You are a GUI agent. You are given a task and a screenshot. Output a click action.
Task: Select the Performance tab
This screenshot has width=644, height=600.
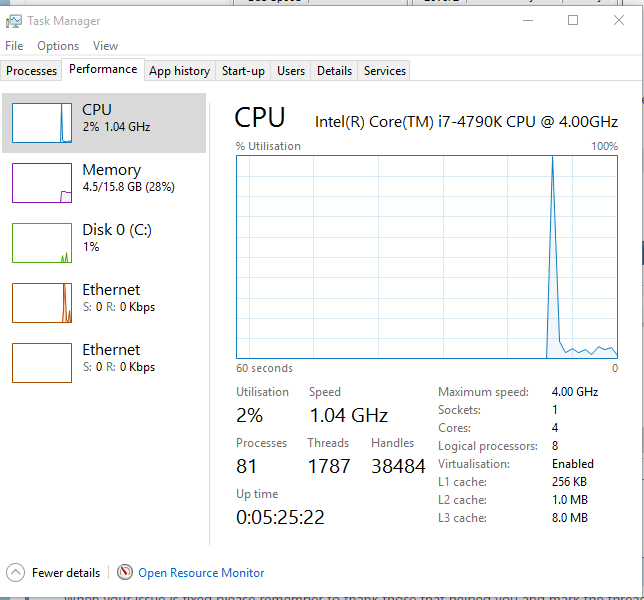(x=103, y=69)
